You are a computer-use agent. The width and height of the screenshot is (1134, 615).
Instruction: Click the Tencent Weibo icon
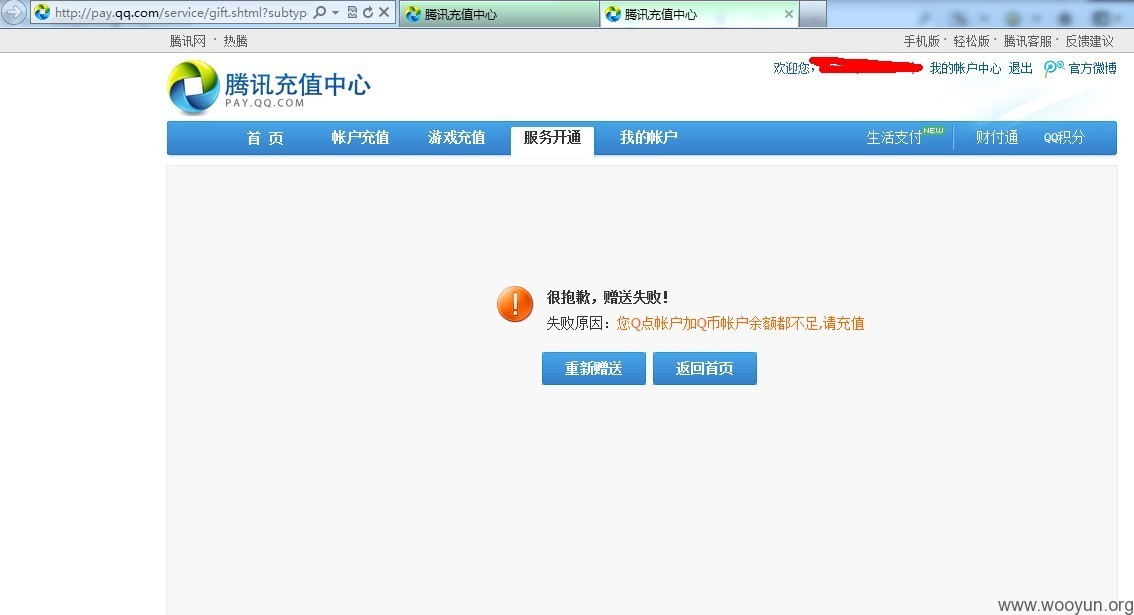(1054, 68)
